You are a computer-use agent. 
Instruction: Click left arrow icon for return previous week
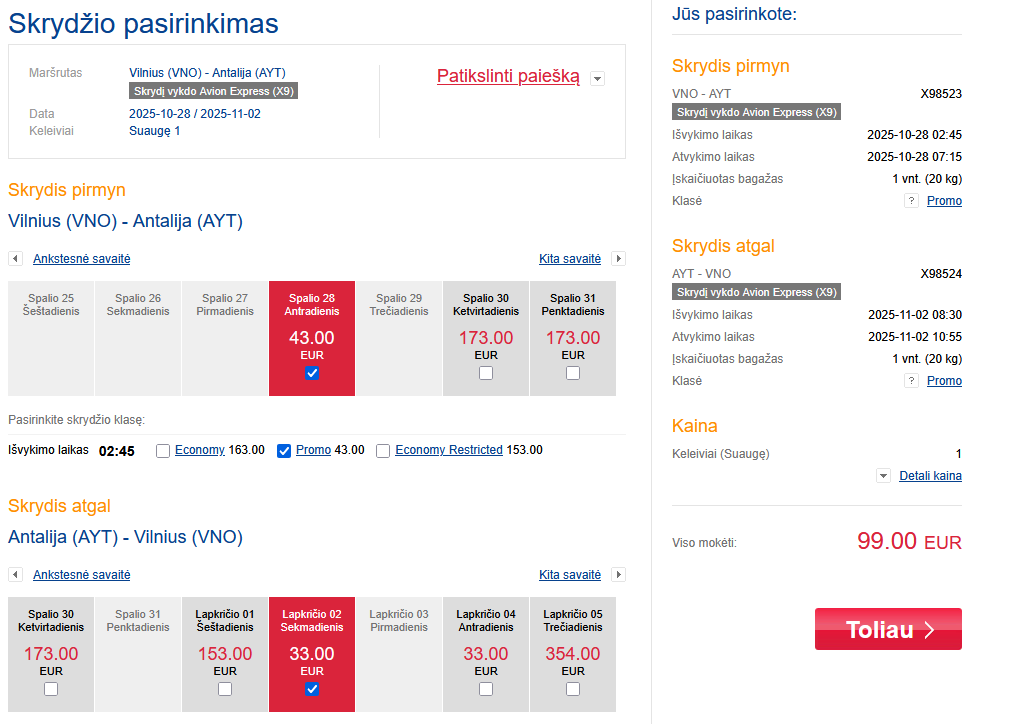tap(16, 575)
